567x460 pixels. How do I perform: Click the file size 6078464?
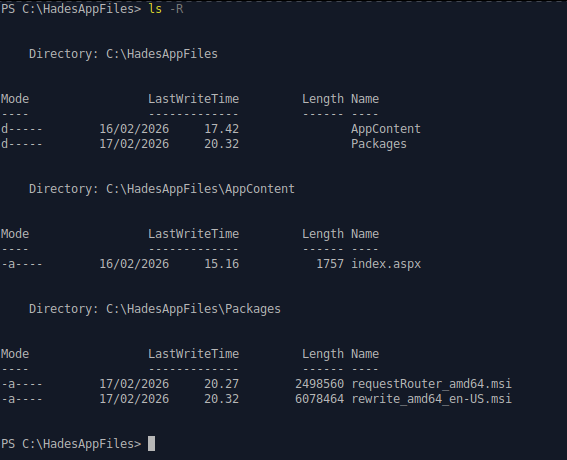click(320, 399)
